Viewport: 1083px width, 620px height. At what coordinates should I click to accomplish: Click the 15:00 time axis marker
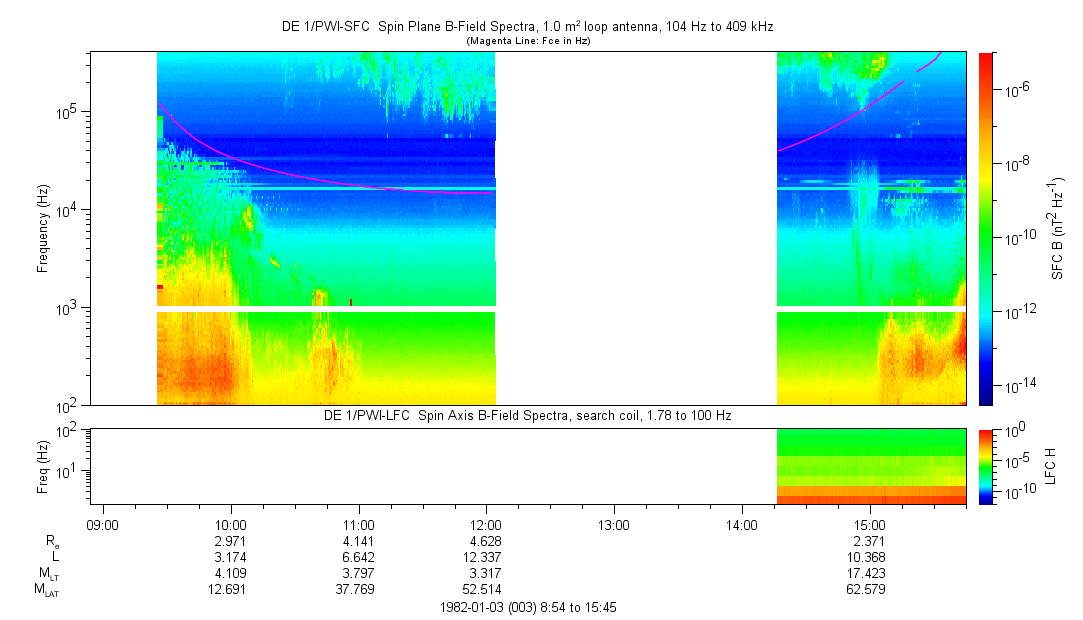click(x=869, y=524)
